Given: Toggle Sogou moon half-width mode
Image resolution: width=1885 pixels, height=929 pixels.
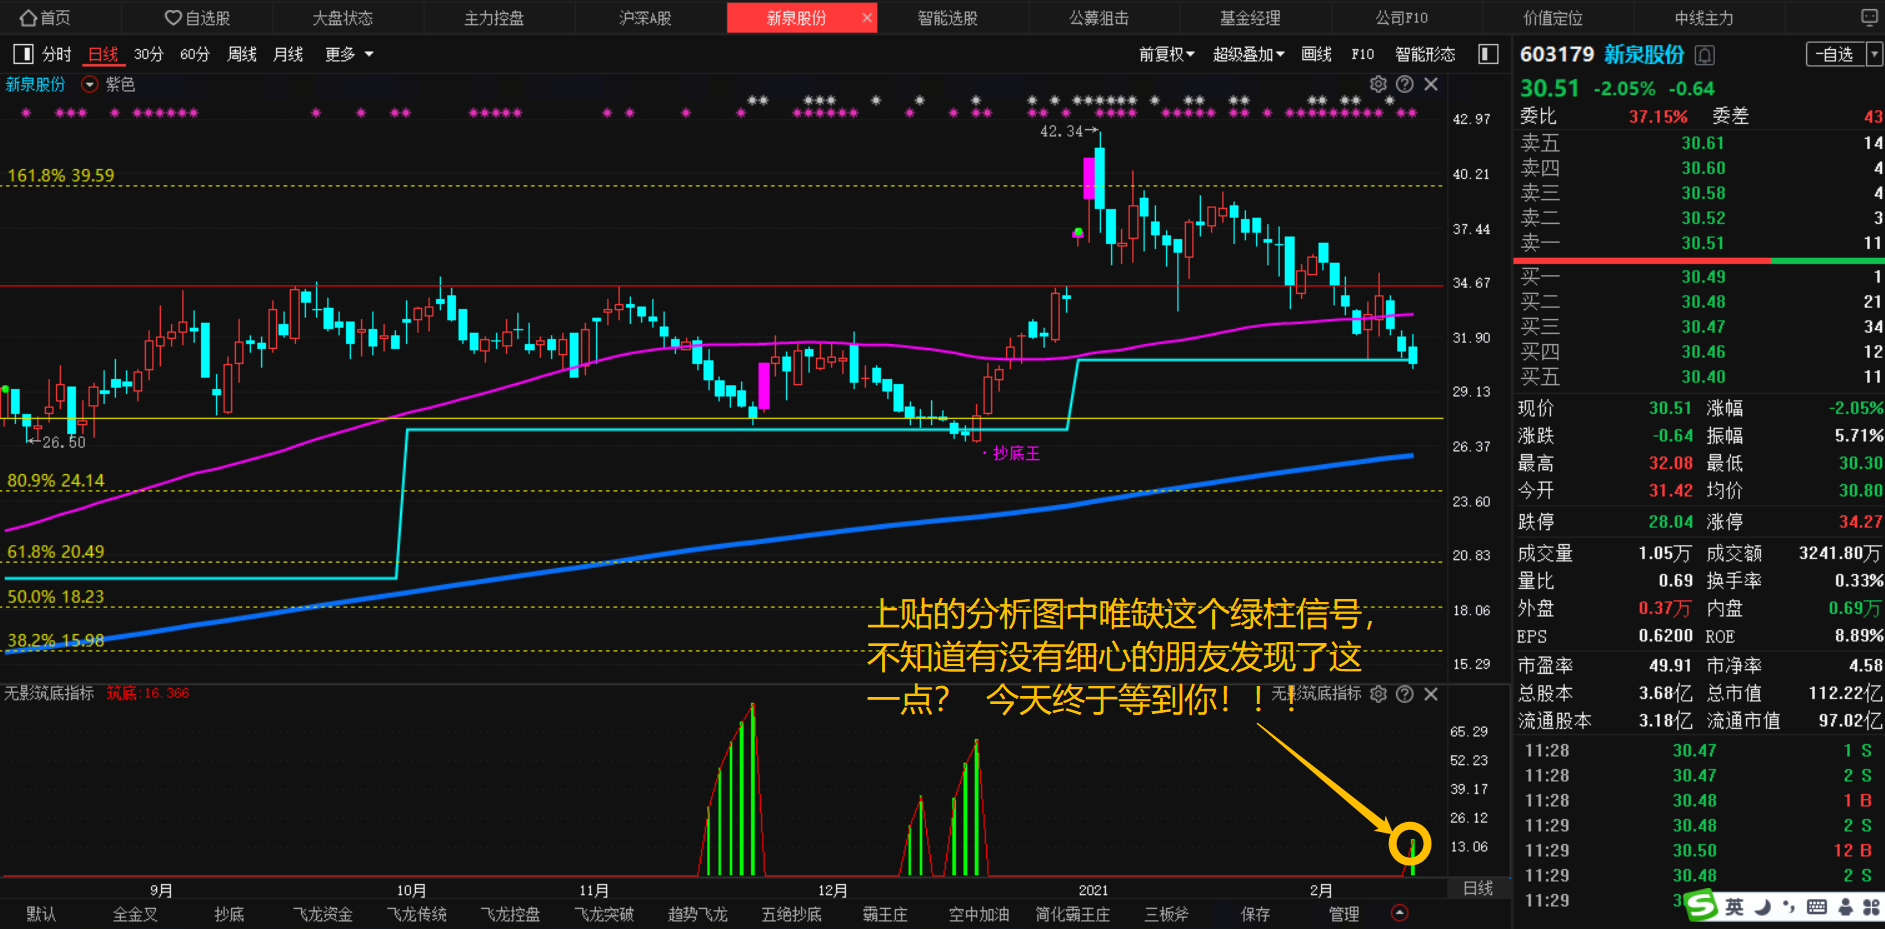Looking at the screenshot, I should click(1762, 907).
